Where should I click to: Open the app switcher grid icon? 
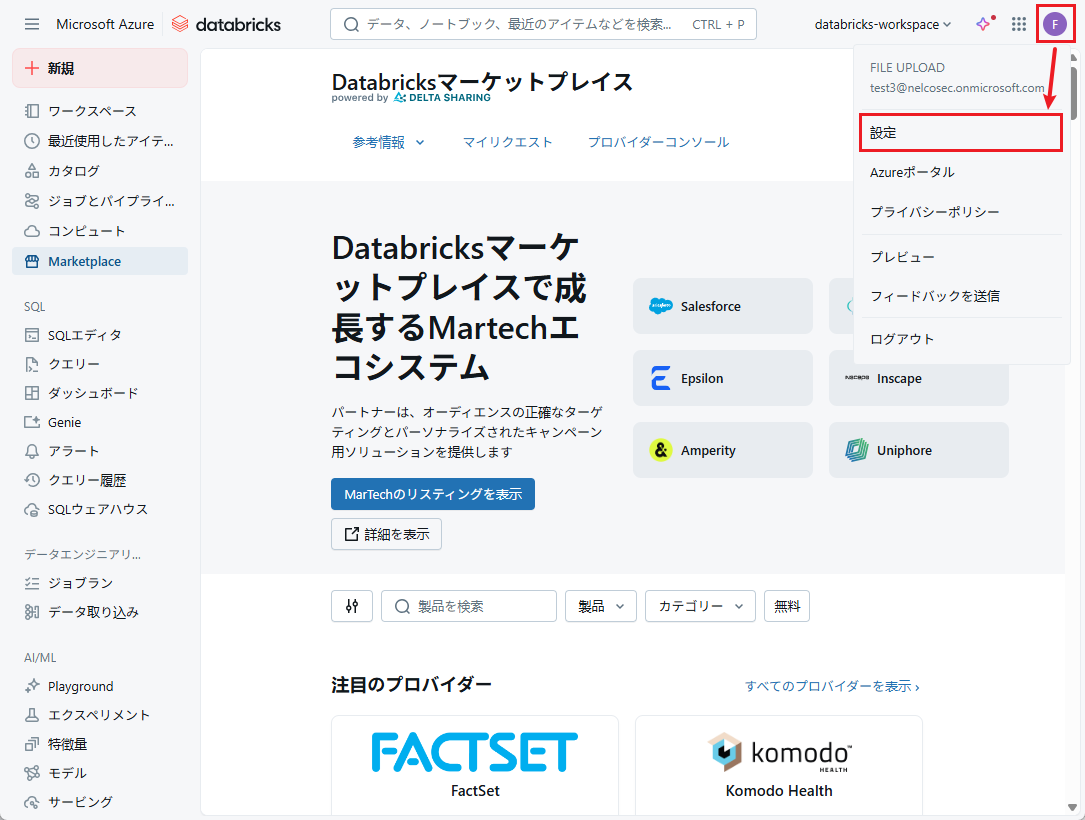pyautogui.click(x=1019, y=24)
